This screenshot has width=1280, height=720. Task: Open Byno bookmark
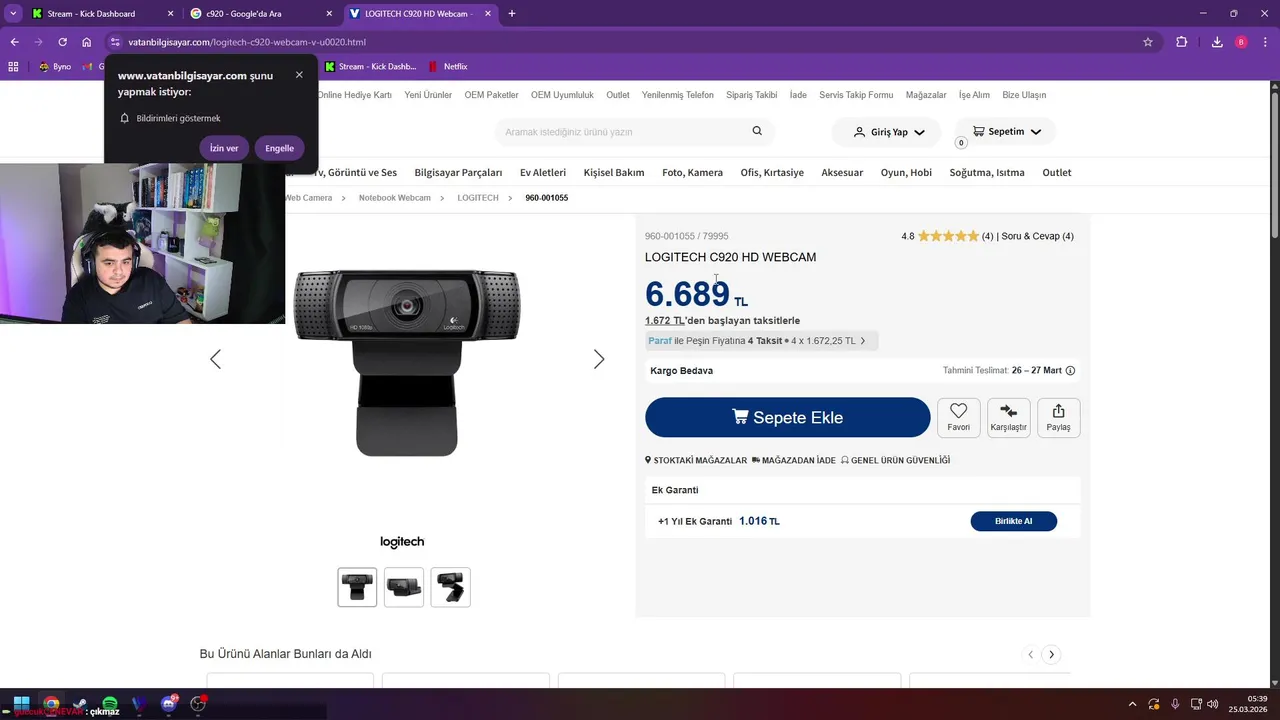(x=55, y=67)
